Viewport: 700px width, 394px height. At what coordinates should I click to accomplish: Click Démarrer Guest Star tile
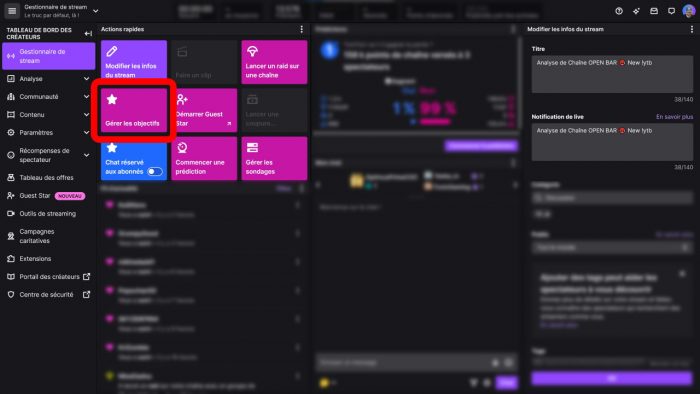tap(204, 110)
